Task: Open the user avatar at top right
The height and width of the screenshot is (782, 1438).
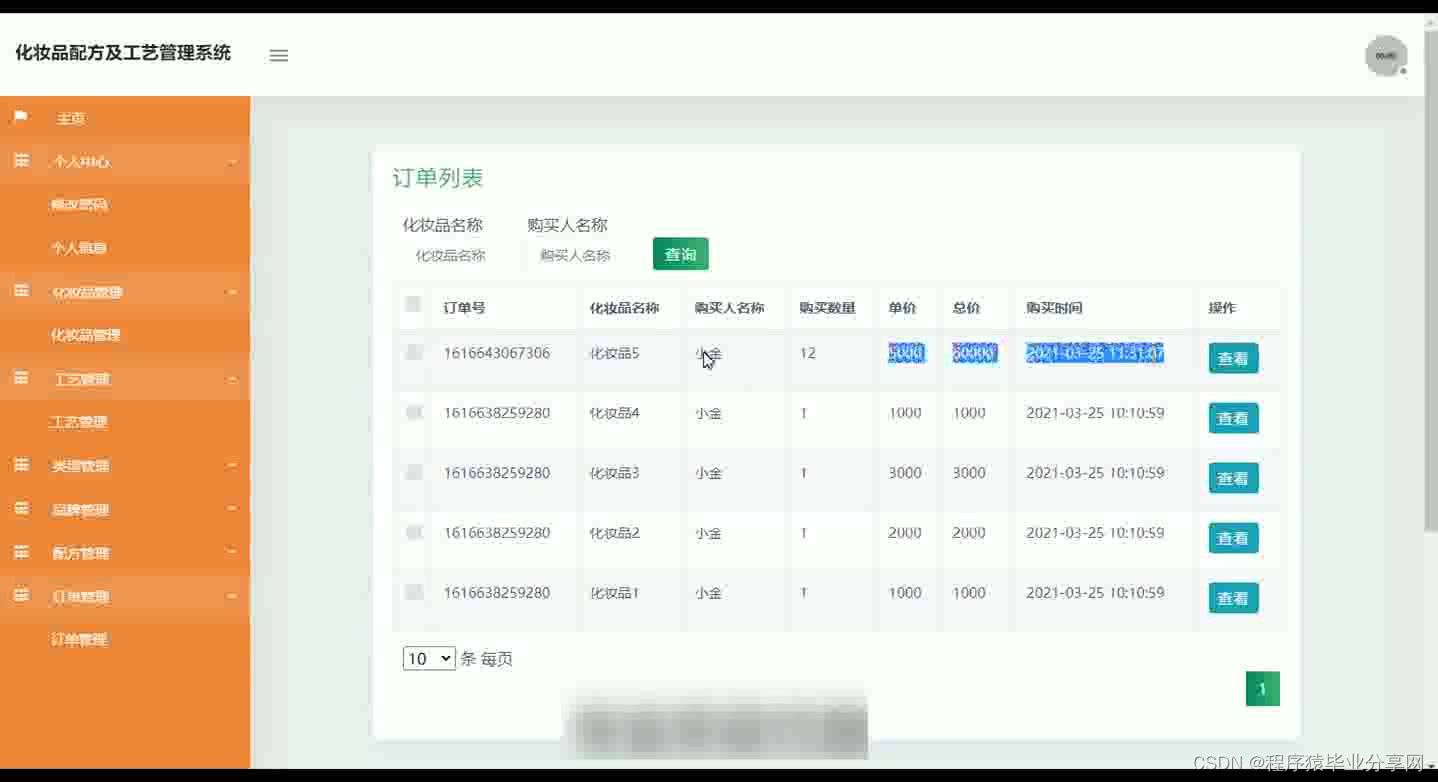Action: (x=1386, y=55)
